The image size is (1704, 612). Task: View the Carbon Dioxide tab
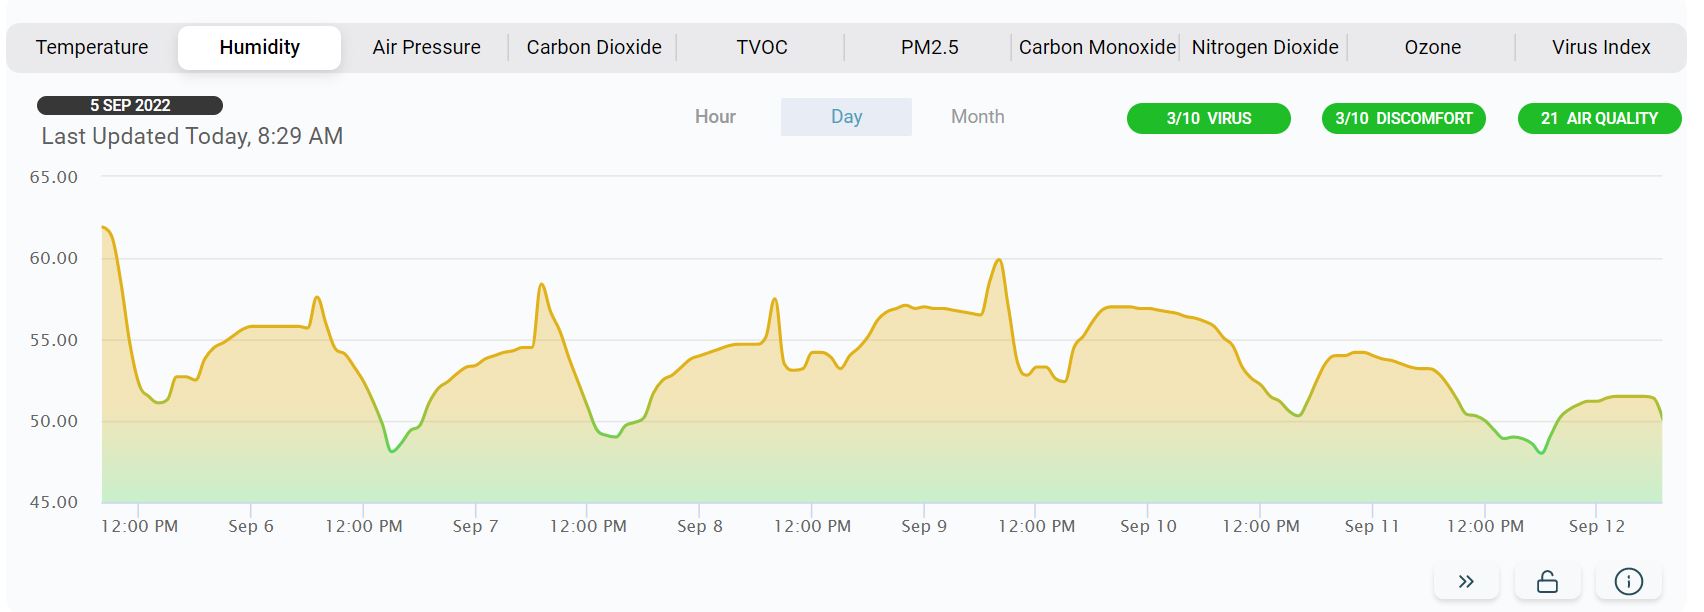[x=594, y=47]
